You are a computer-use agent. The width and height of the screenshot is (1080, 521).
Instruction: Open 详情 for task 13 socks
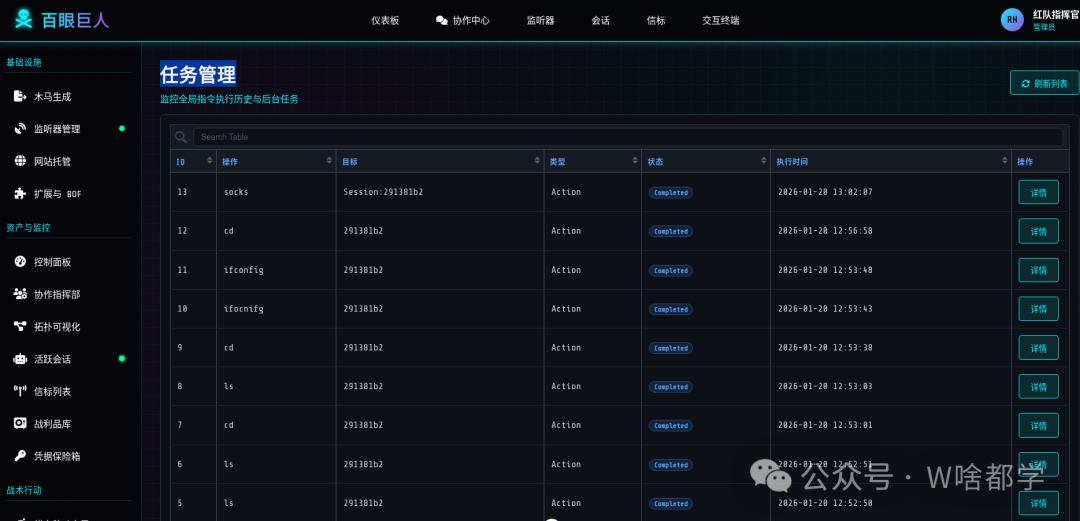pos(1039,192)
